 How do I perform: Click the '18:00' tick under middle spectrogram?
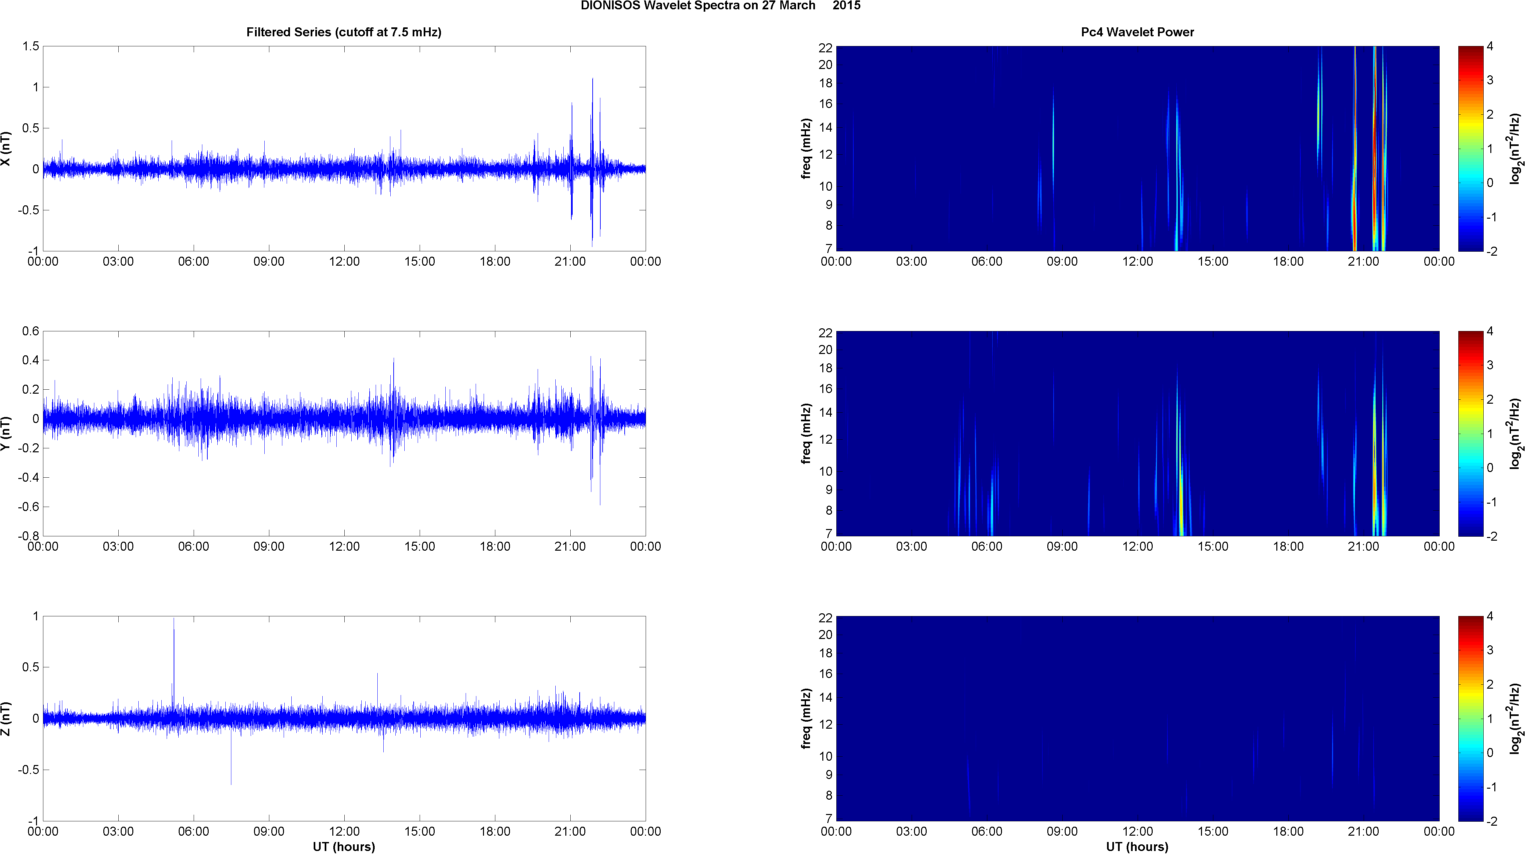(1288, 547)
